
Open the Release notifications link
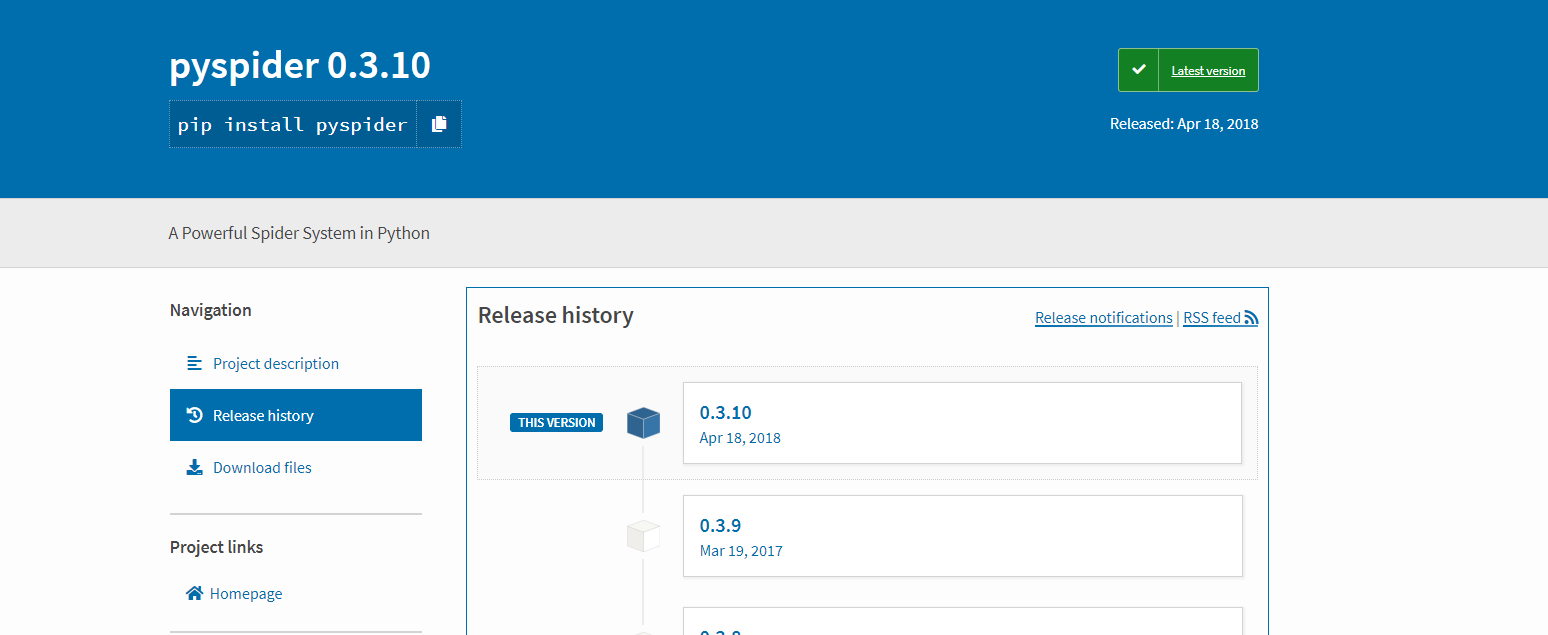coord(1104,318)
